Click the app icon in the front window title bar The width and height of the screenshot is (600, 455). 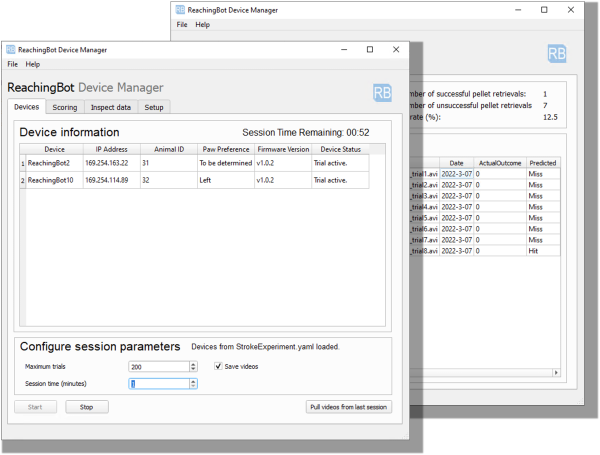coord(11,49)
